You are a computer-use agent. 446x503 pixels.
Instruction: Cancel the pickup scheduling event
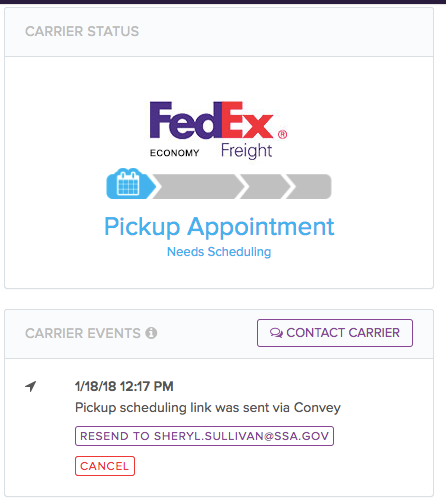105,466
